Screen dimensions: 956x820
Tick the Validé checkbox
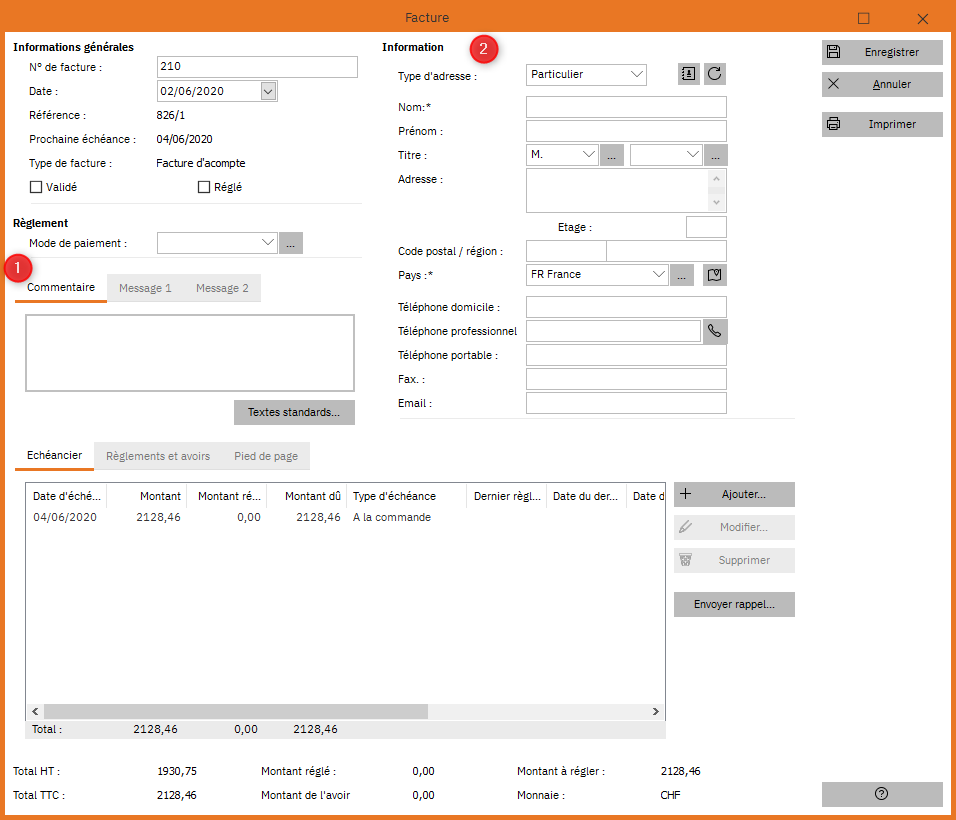tap(36, 187)
